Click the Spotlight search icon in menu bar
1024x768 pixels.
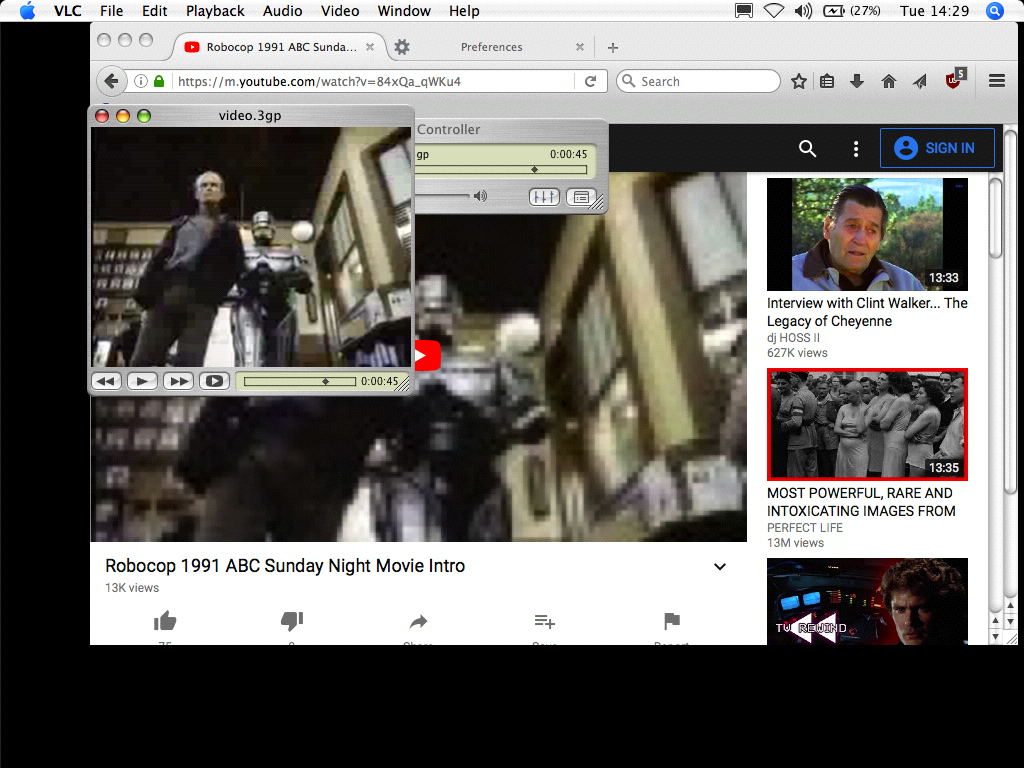995,11
